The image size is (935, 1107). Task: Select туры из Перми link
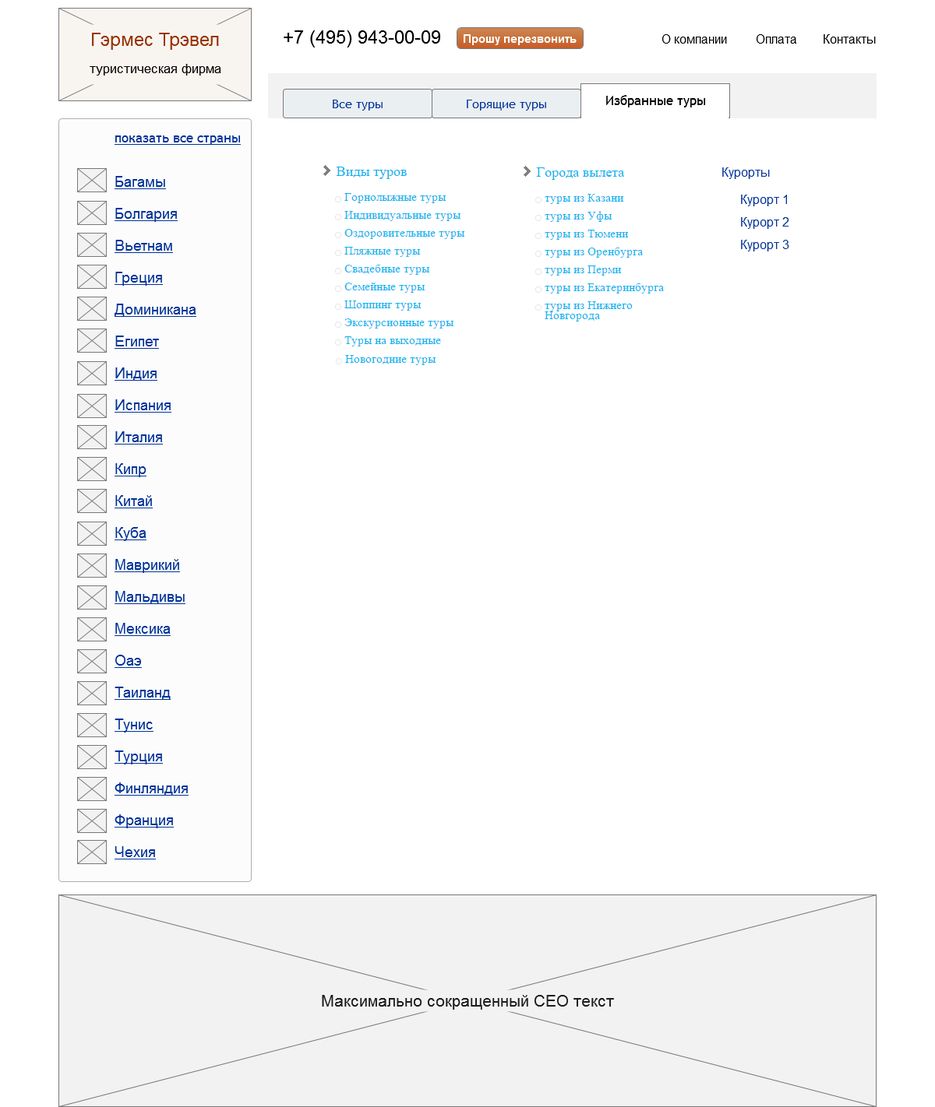click(x=583, y=270)
